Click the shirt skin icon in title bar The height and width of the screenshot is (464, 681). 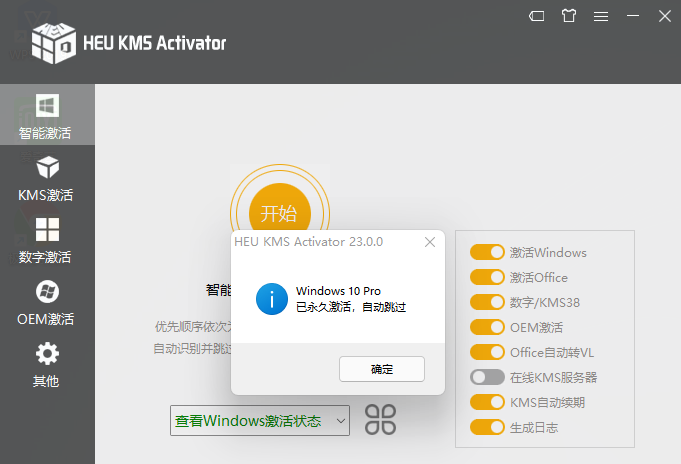click(569, 16)
